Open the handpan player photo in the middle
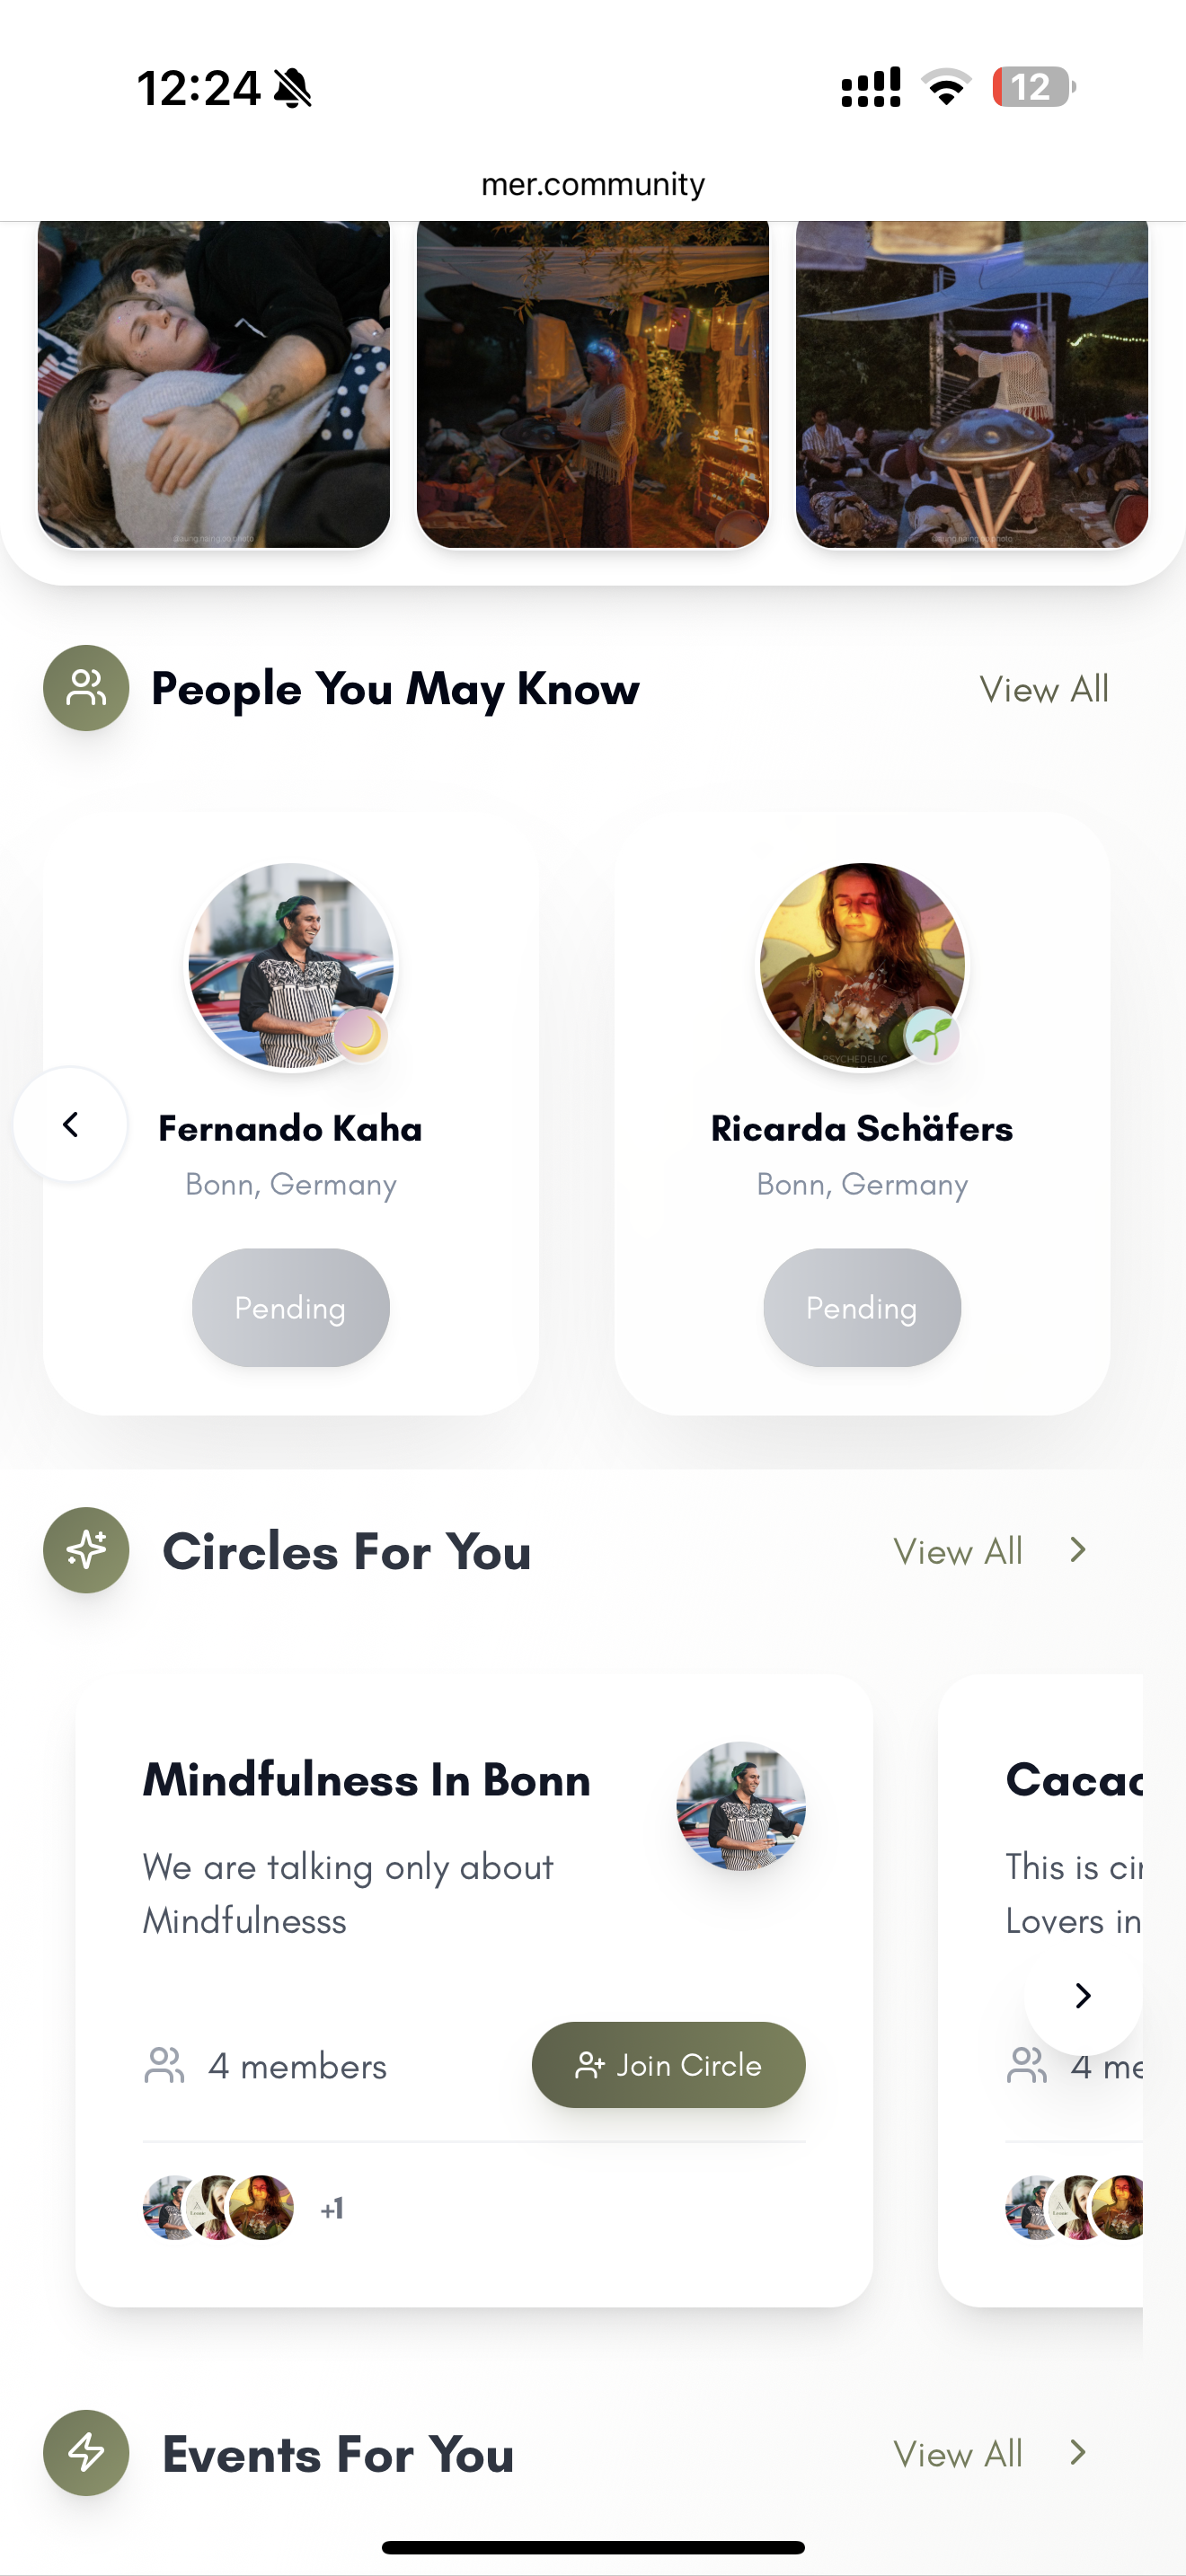The image size is (1186, 2576). click(x=593, y=385)
